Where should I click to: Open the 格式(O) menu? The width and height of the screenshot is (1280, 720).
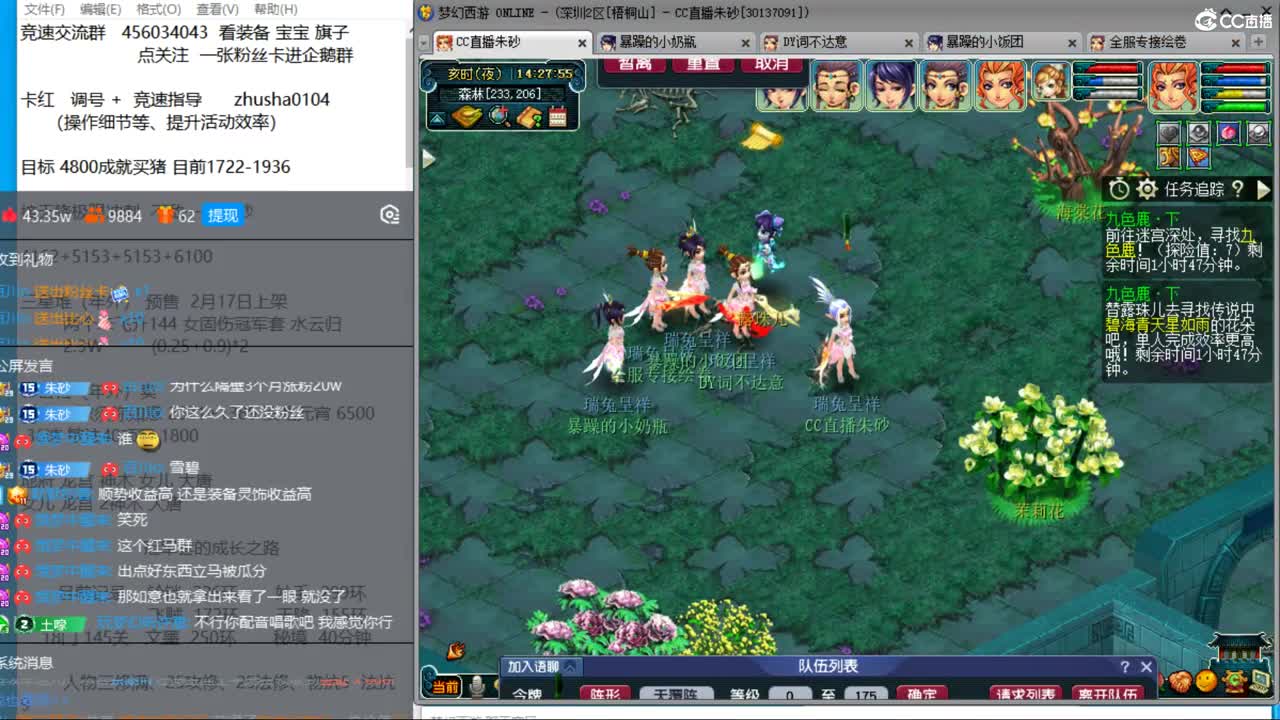click(x=158, y=9)
